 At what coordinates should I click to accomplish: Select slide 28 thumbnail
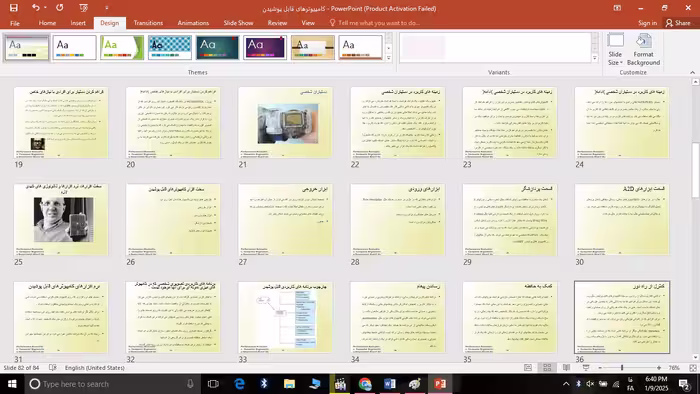(398, 220)
